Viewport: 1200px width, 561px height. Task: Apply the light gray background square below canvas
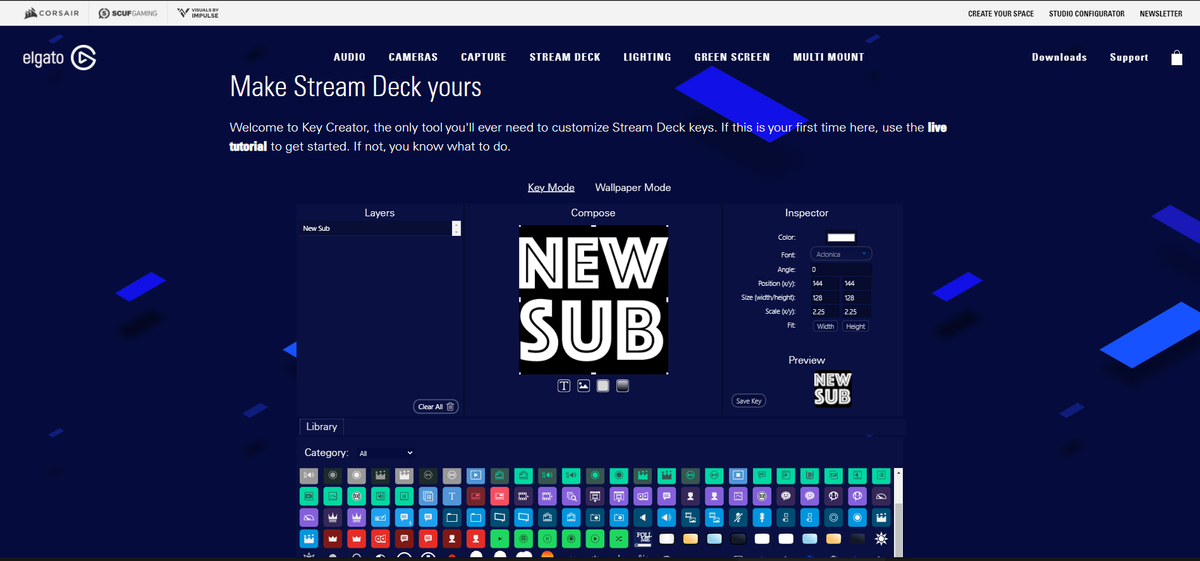point(603,386)
